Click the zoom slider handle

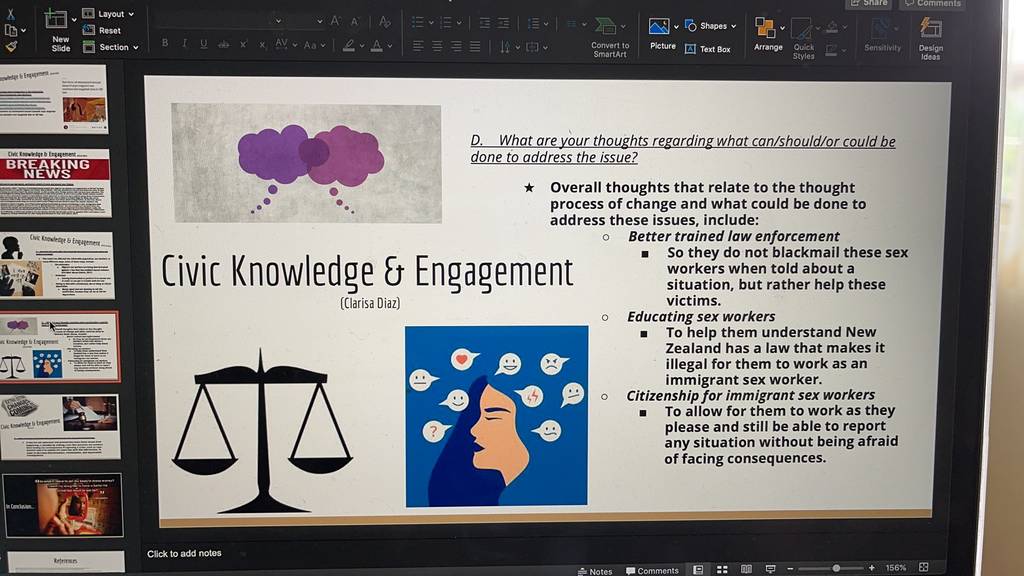click(836, 568)
